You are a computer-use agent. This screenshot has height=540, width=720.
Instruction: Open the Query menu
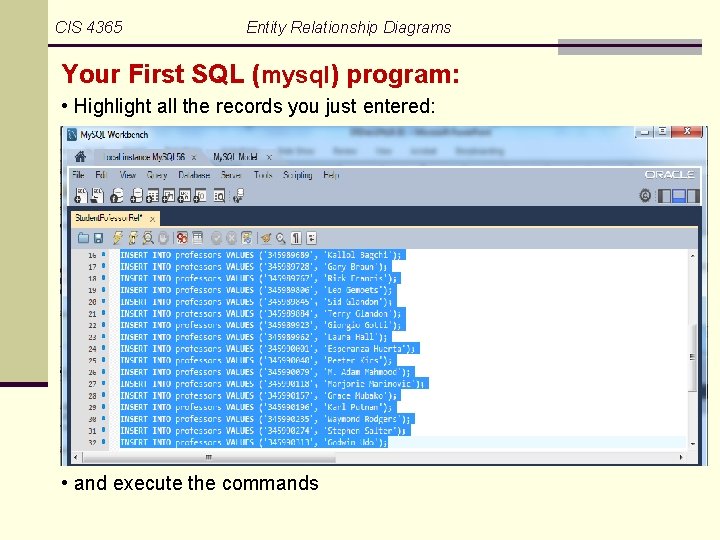[157, 175]
